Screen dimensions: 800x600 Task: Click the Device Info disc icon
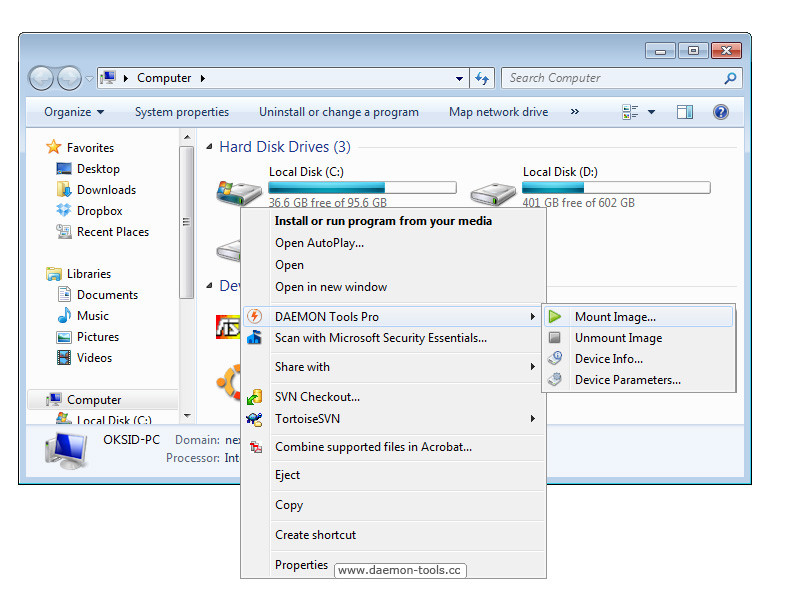(x=555, y=358)
